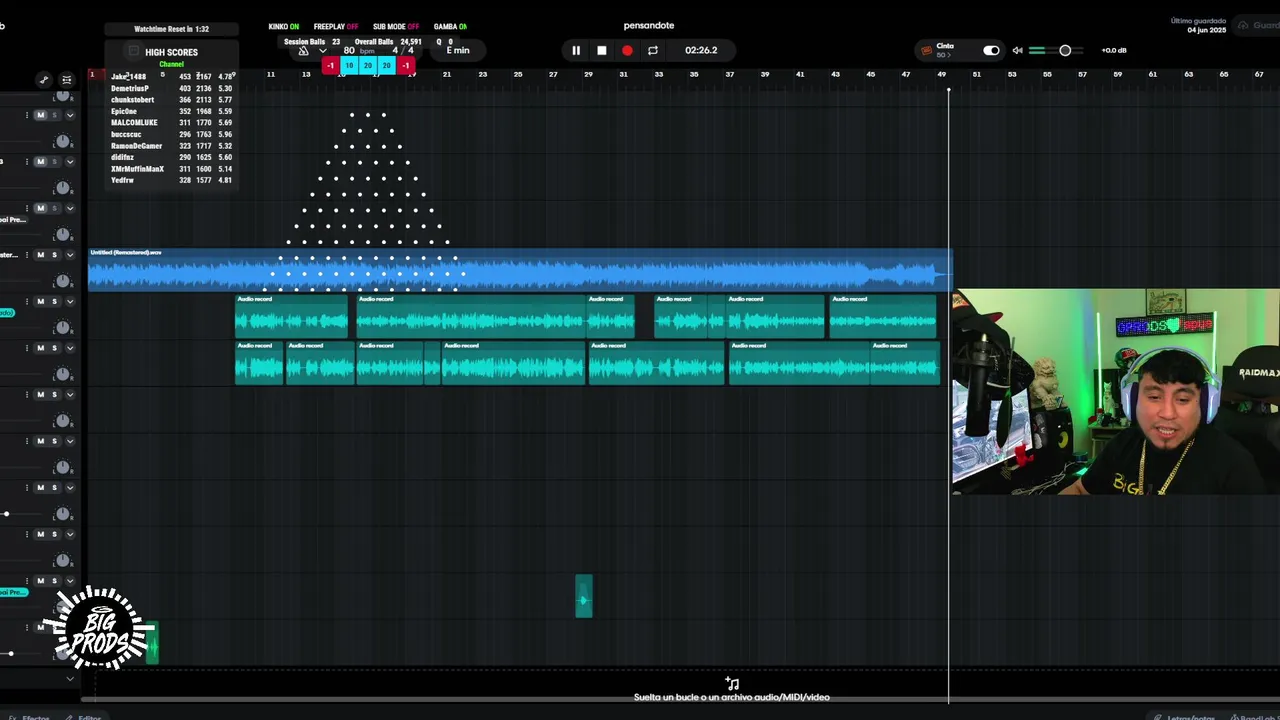This screenshot has width=1280, height=720.
Task: Click the MALCOMLUKE high score row
Action: click(171, 123)
